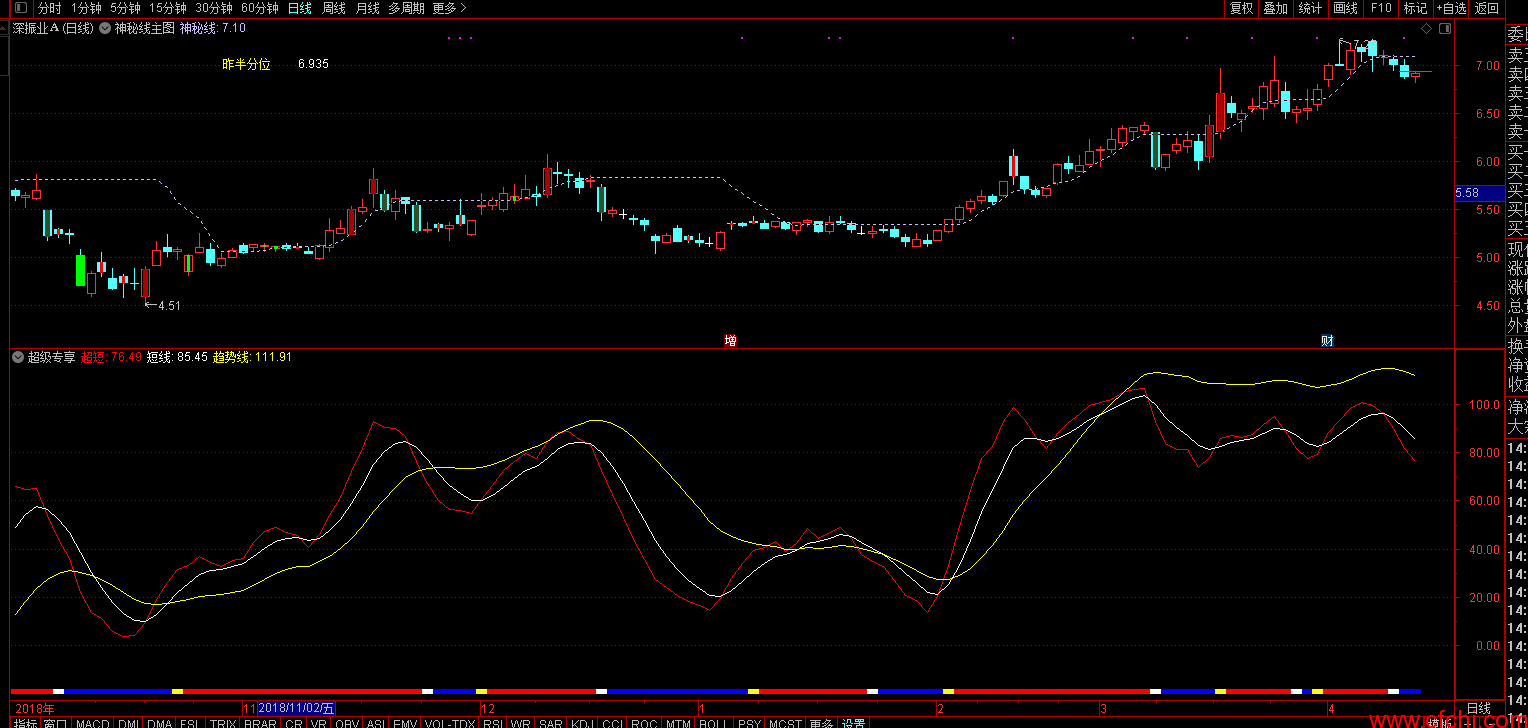Select the 5分钟 period
The width and height of the screenshot is (1528, 728).
point(125,8)
